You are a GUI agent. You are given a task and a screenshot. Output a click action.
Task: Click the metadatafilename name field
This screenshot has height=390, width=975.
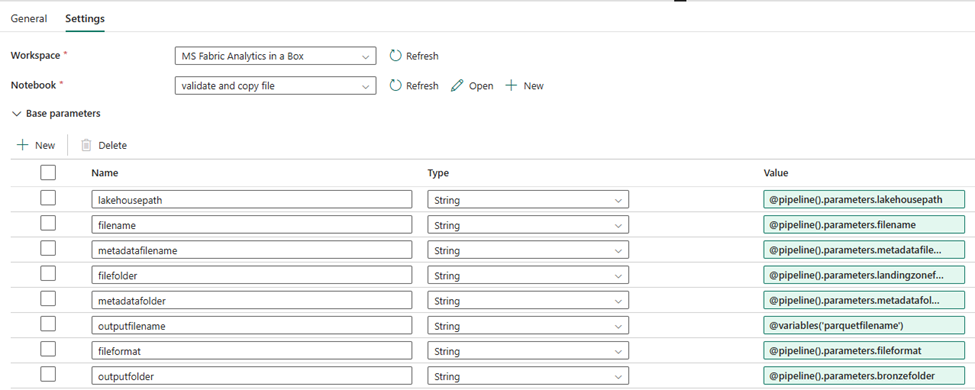(x=251, y=250)
